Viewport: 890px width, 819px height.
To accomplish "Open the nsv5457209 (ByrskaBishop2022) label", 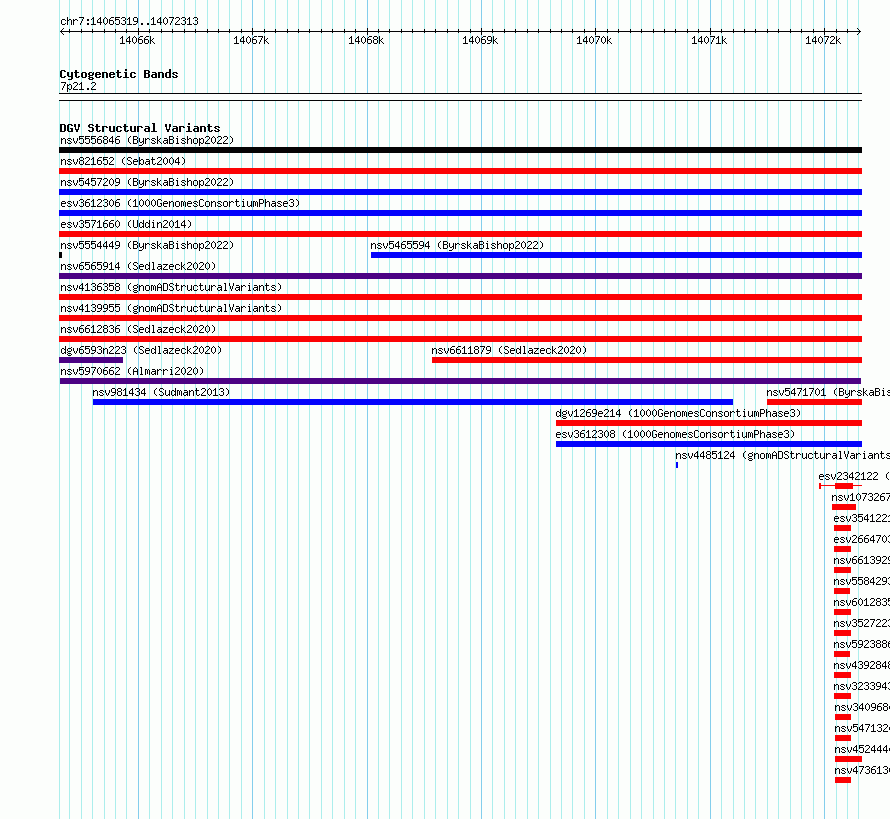I will coord(147,182).
